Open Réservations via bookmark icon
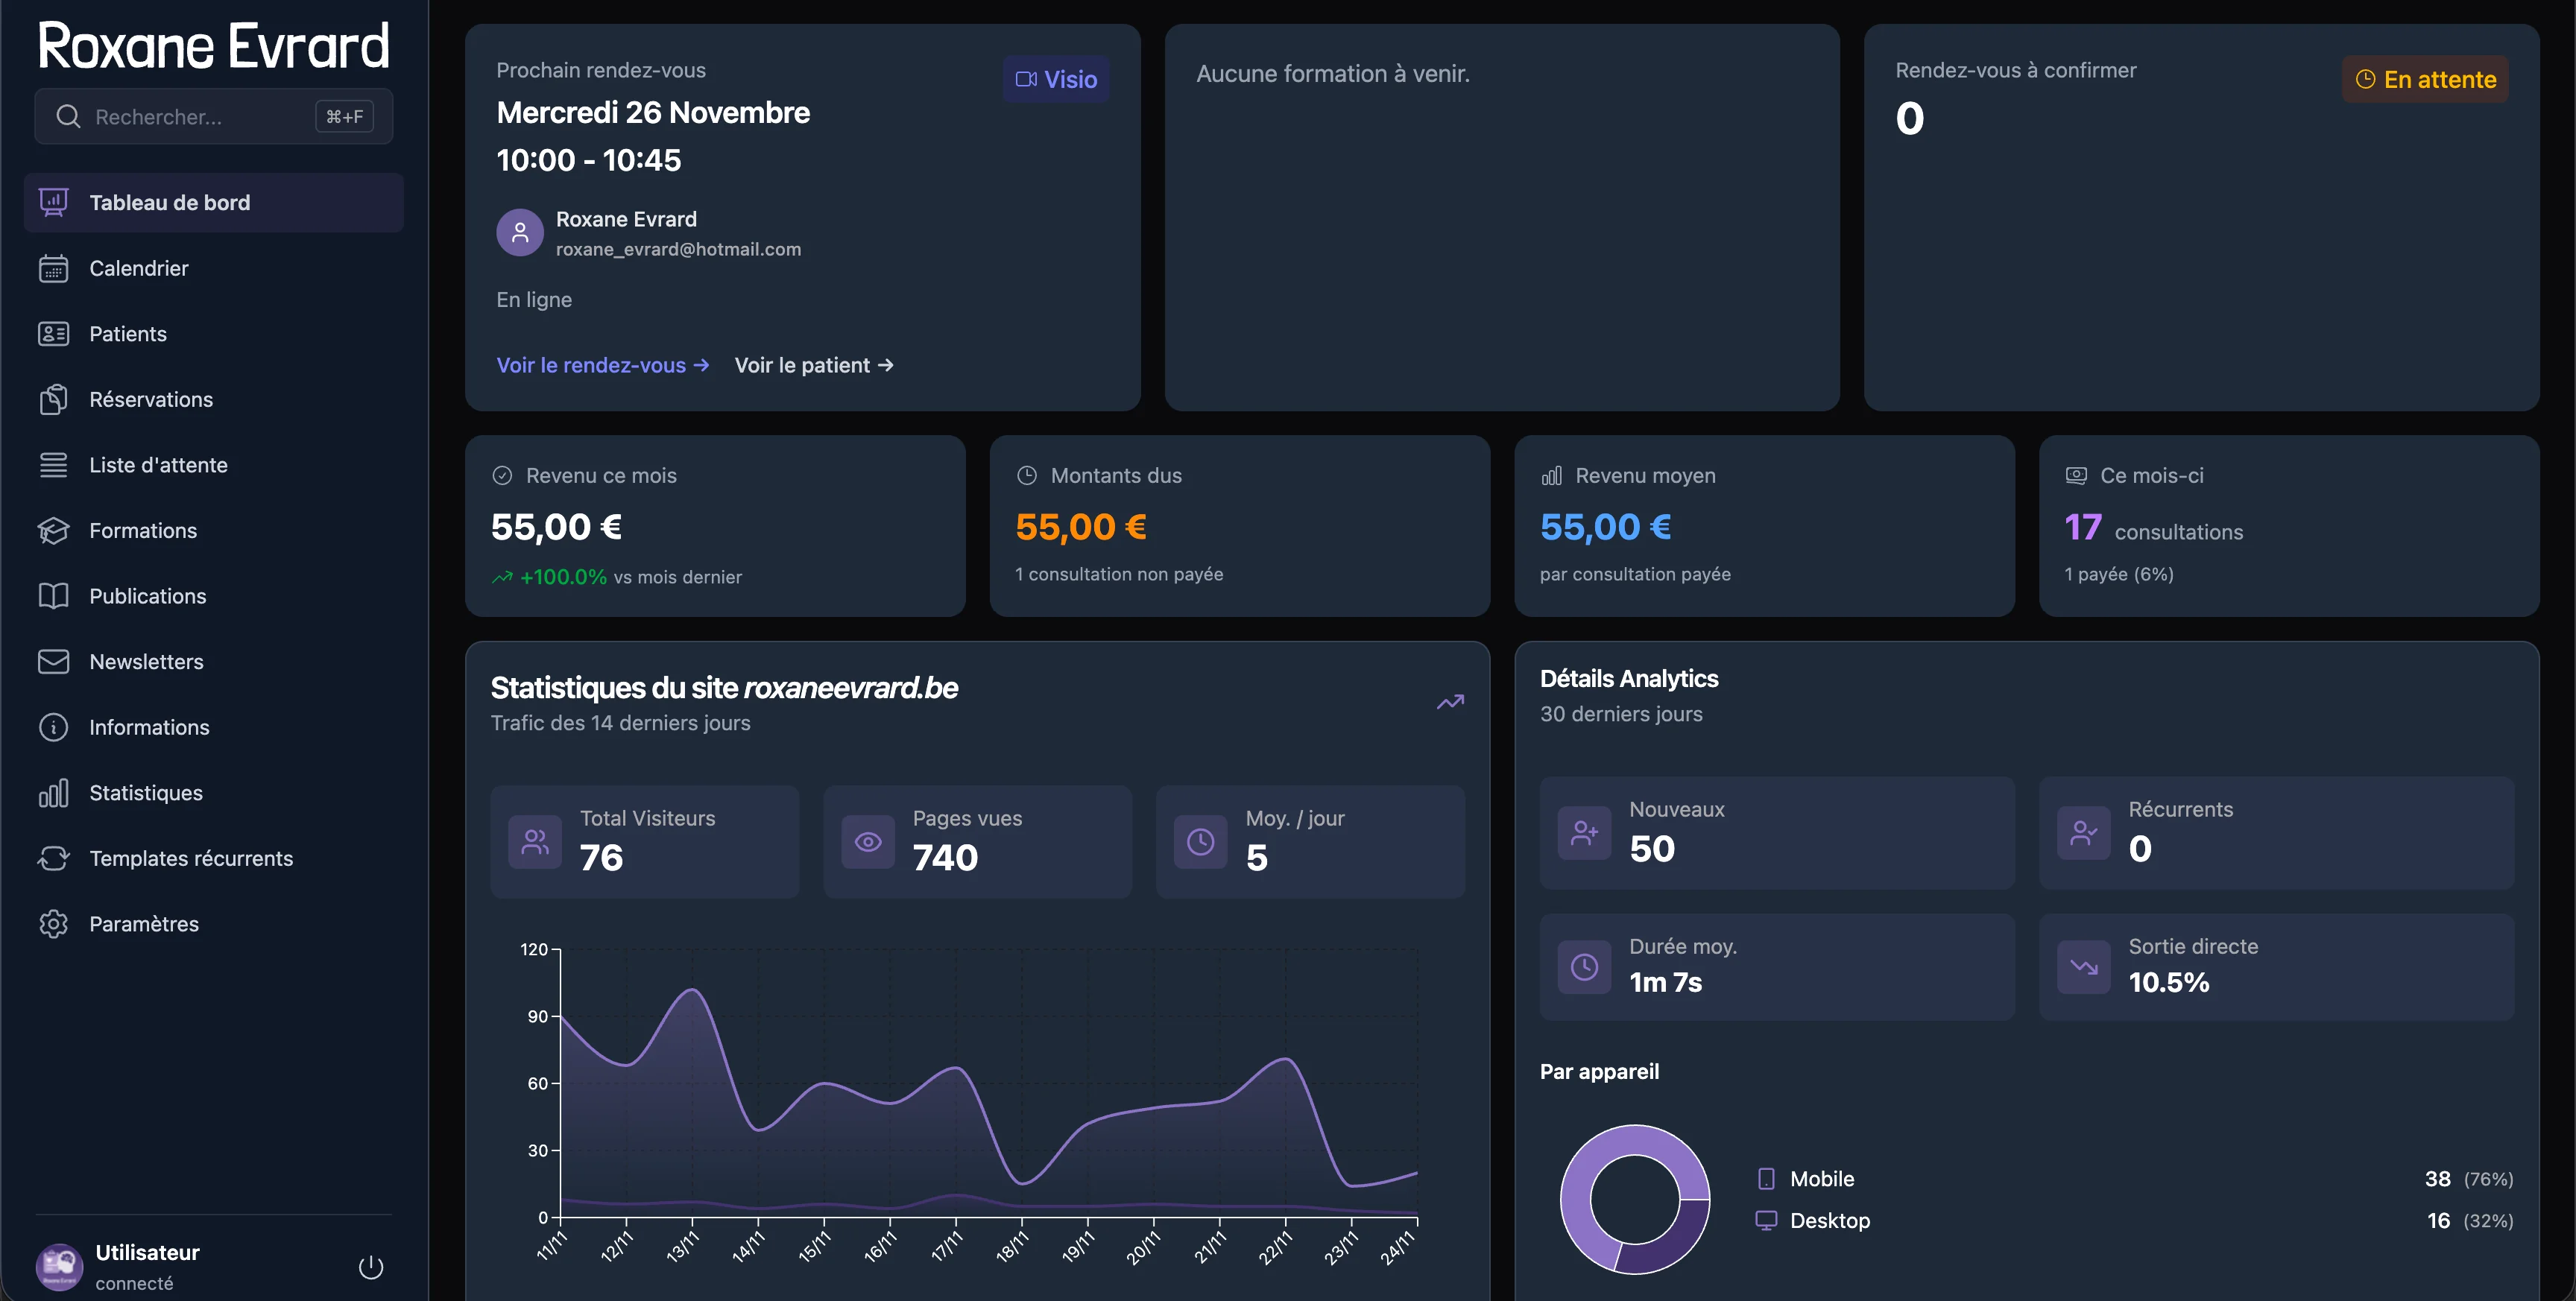2576x1301 pixels. point(54,399)
